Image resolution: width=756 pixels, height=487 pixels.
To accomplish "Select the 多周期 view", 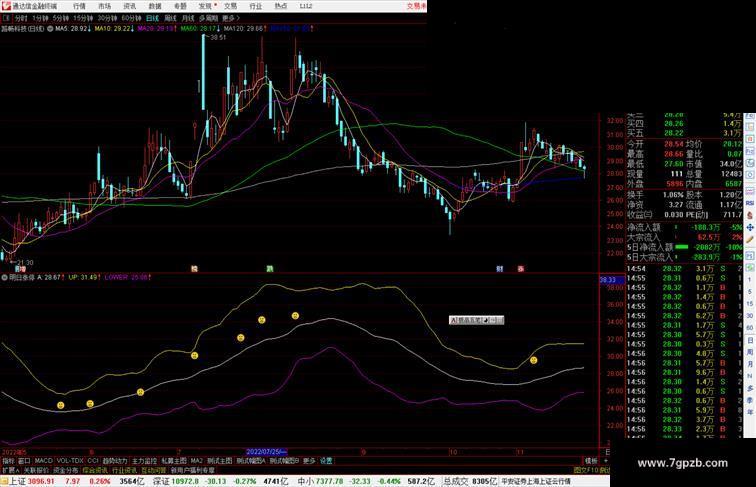I will (208, 18).
